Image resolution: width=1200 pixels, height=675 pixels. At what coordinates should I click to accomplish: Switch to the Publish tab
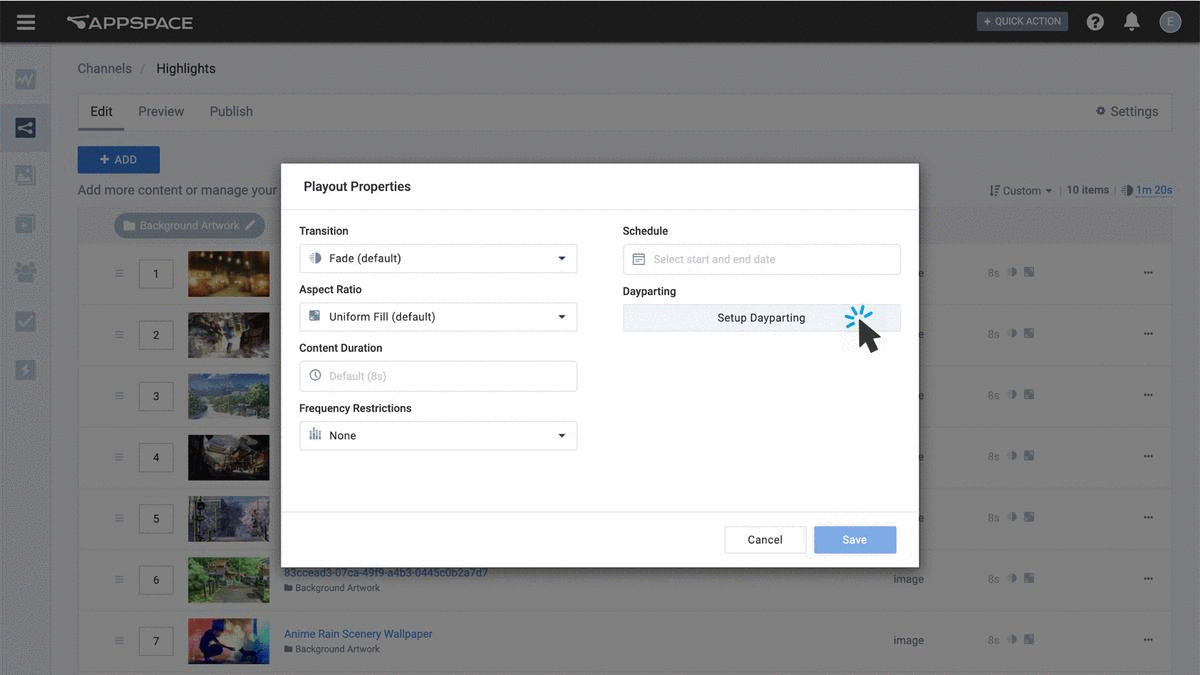[x=231, y=111]
